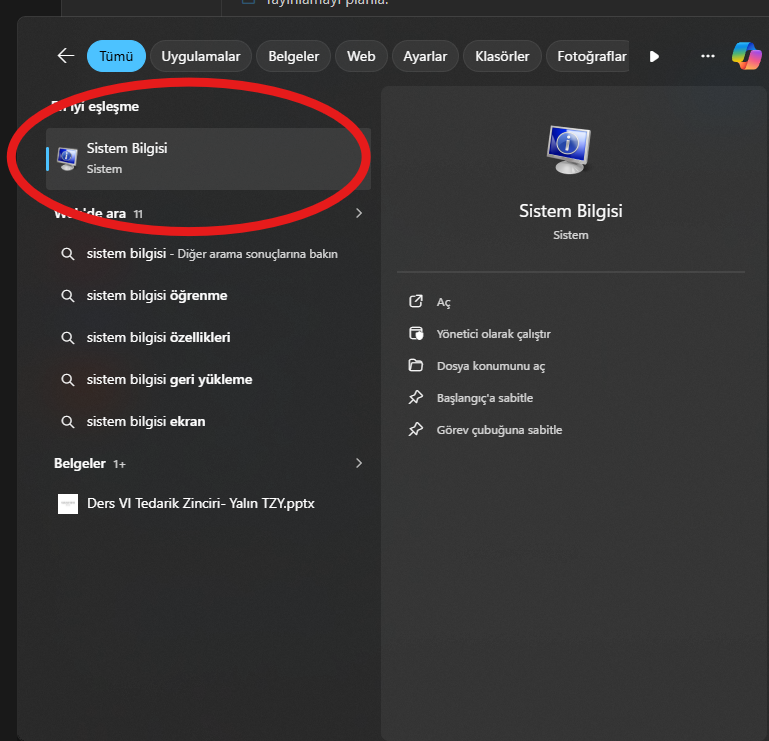Launch the Copilot icon
Screen dimensions: 769x741
click(x=746, y=56)
